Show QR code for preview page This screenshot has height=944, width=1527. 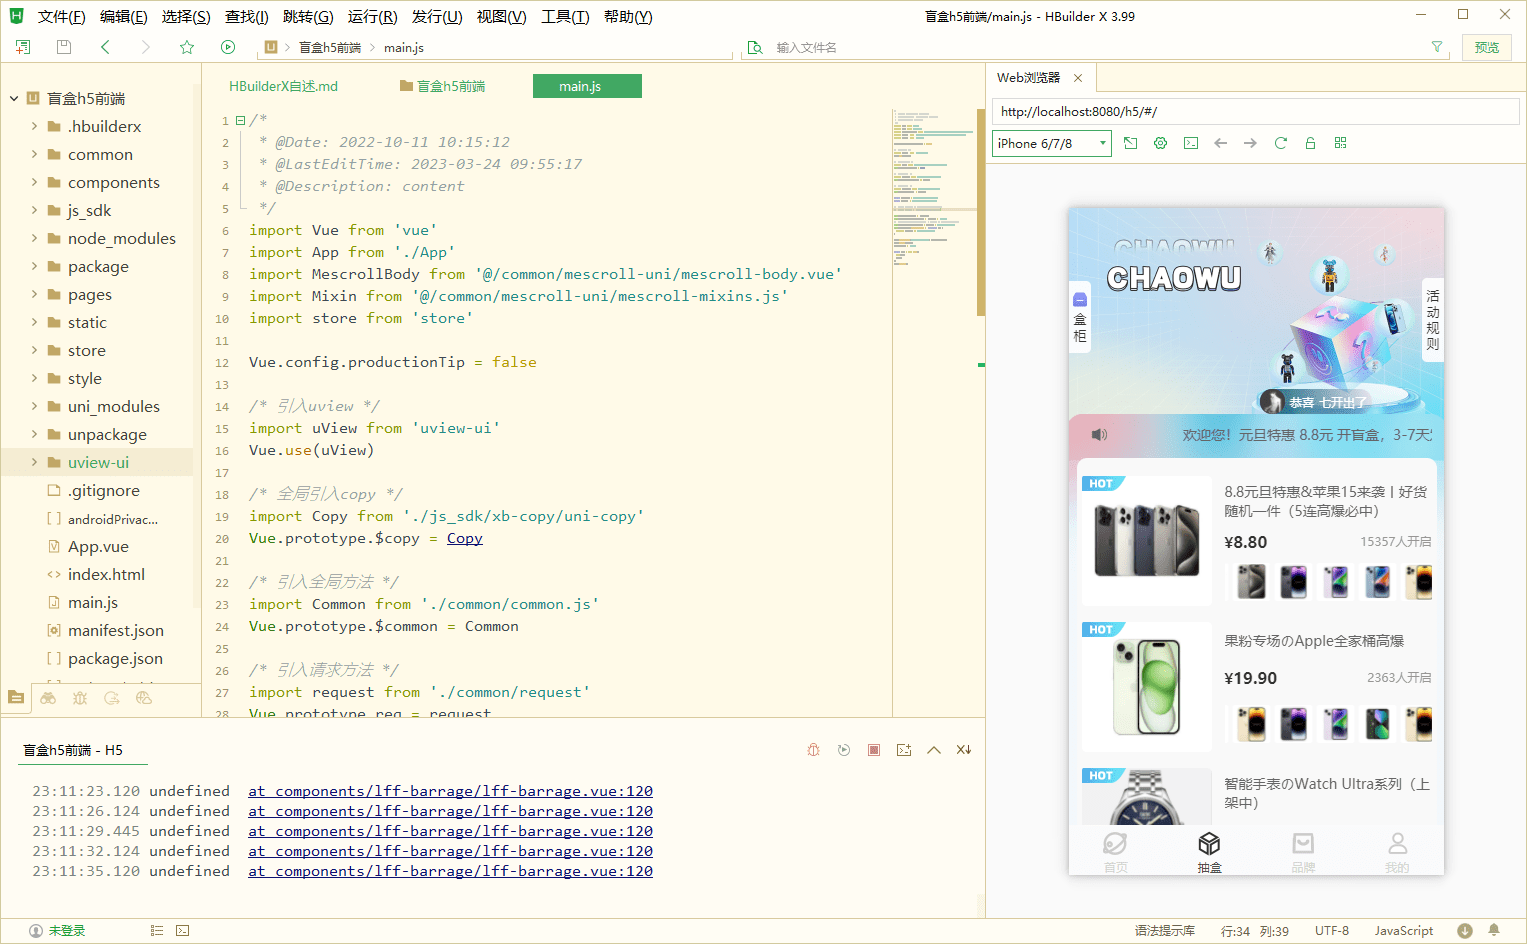tap(1340, 143)
